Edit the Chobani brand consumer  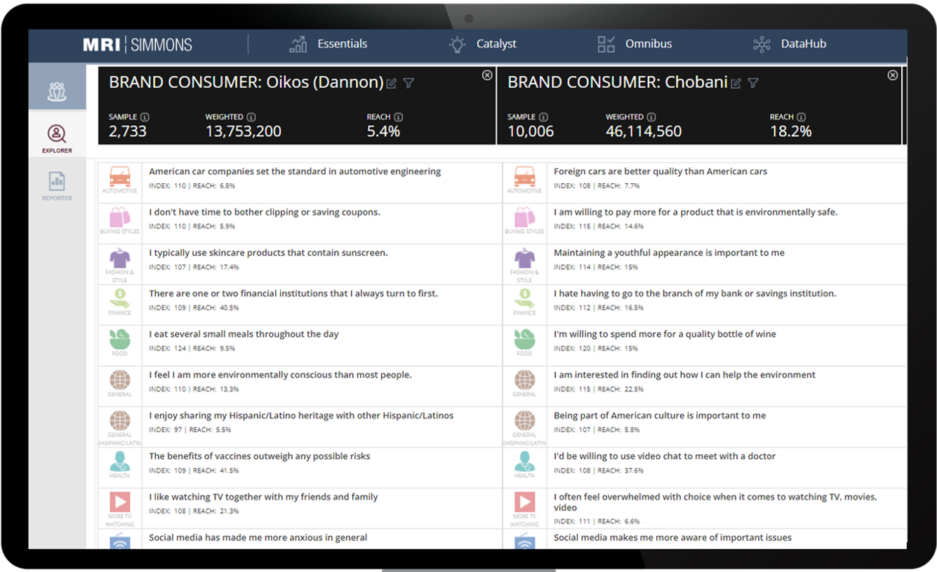(736, 83)
